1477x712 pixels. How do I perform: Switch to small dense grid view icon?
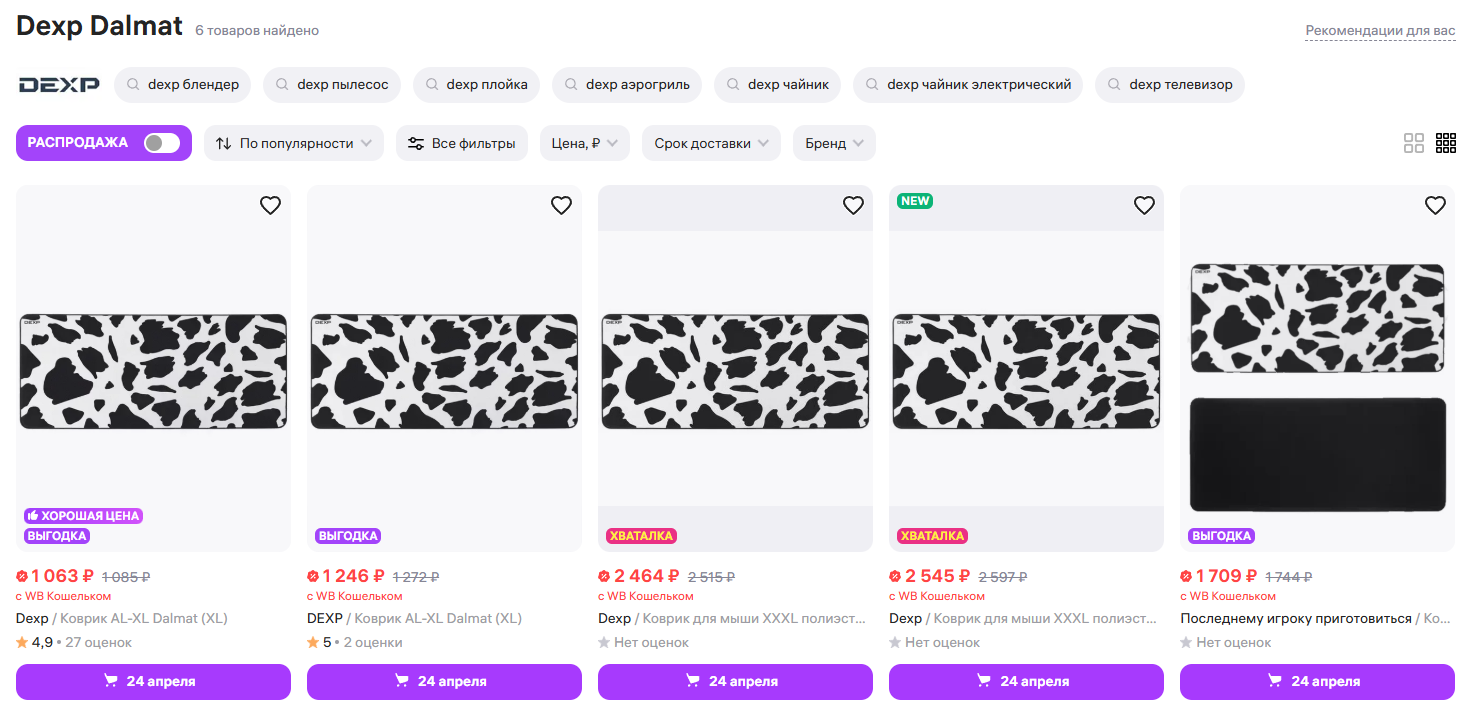[x=1446, y=143]
